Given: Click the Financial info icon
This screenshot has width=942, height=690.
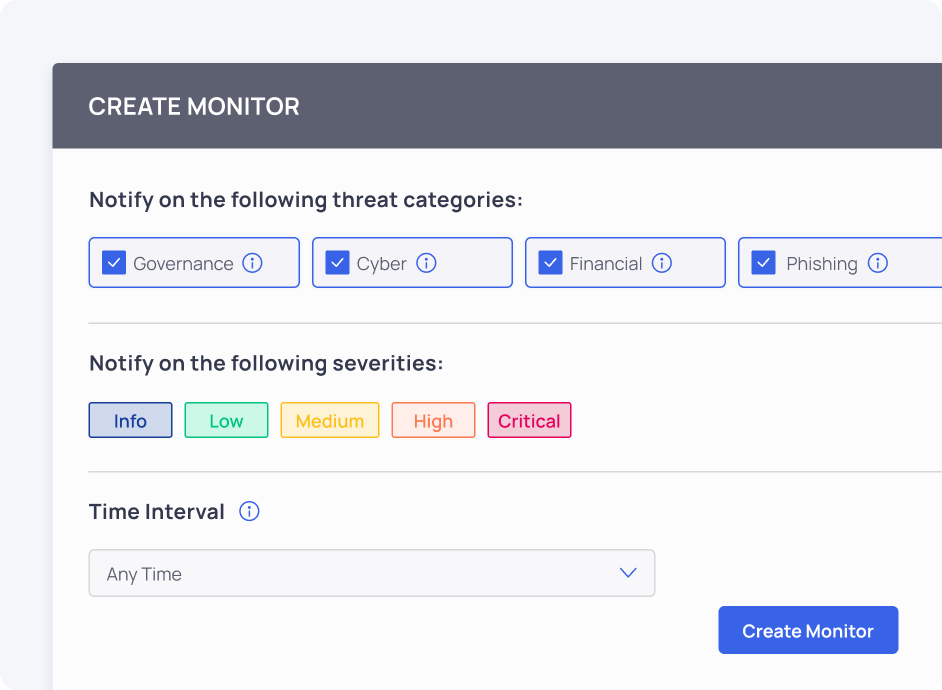Looking at the screenshot, I should coord(662,263).
